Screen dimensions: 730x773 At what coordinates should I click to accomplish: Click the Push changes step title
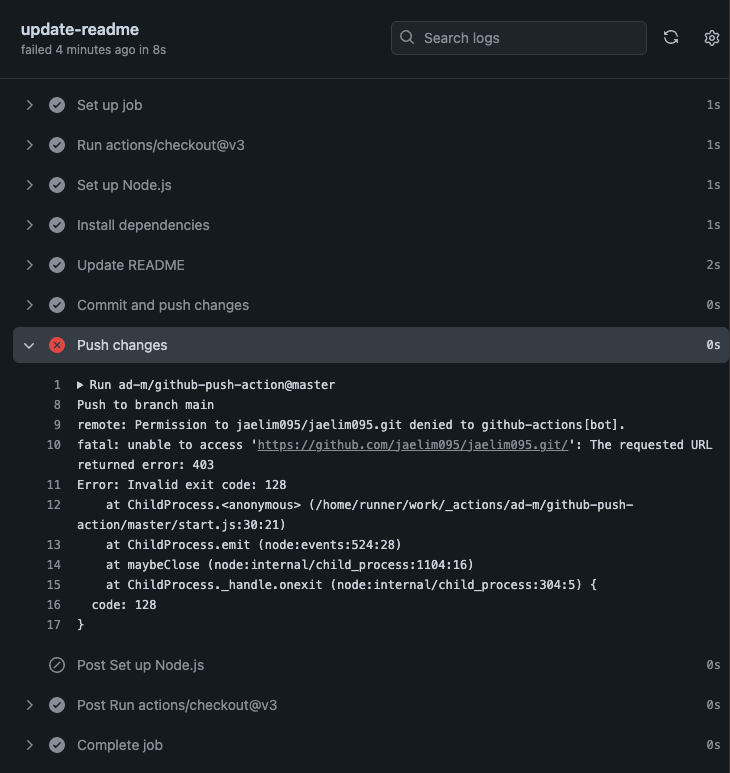122,345
